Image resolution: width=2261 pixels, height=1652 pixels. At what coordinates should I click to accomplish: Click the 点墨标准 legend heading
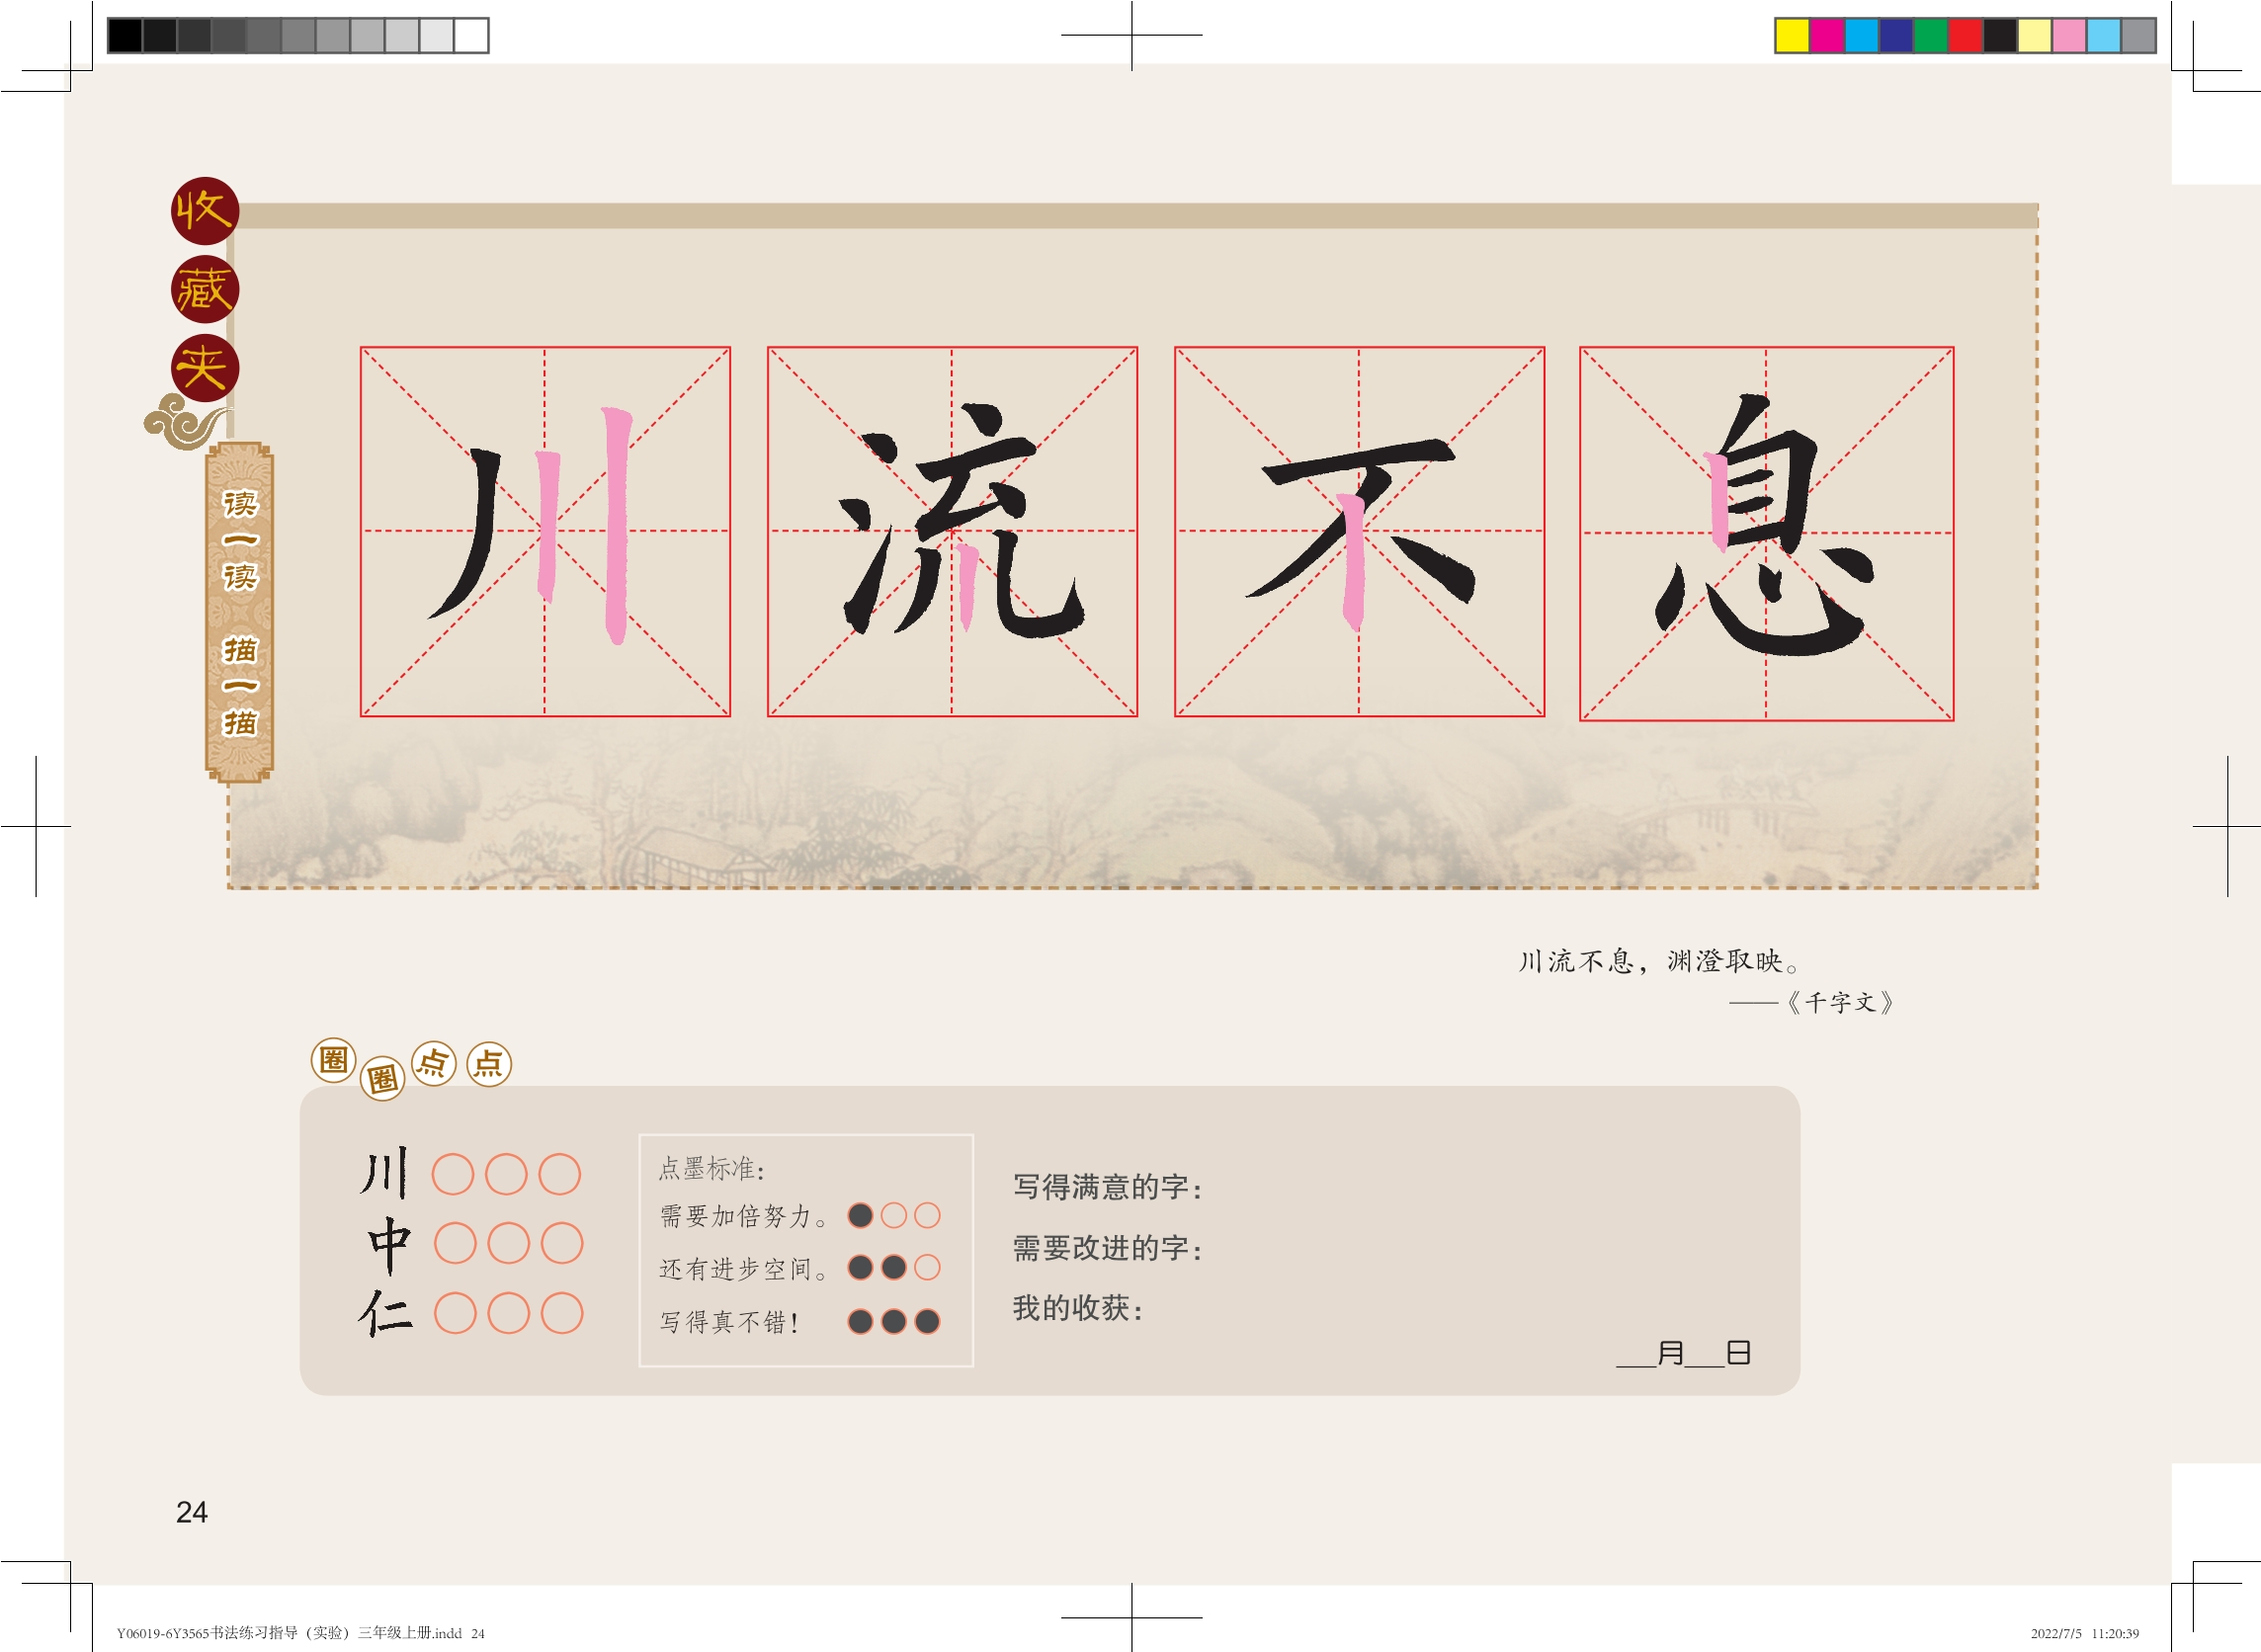[x=712, y=1168]
